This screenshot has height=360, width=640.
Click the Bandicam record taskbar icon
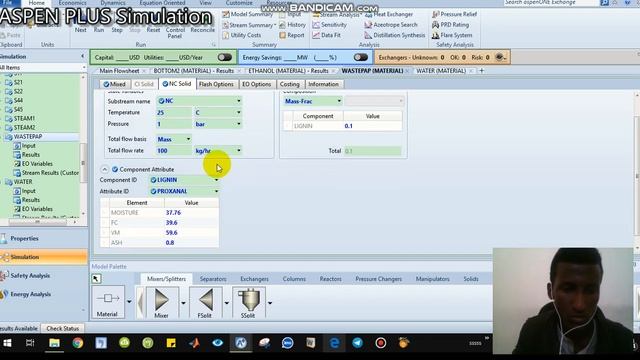[x=381, y=343]
